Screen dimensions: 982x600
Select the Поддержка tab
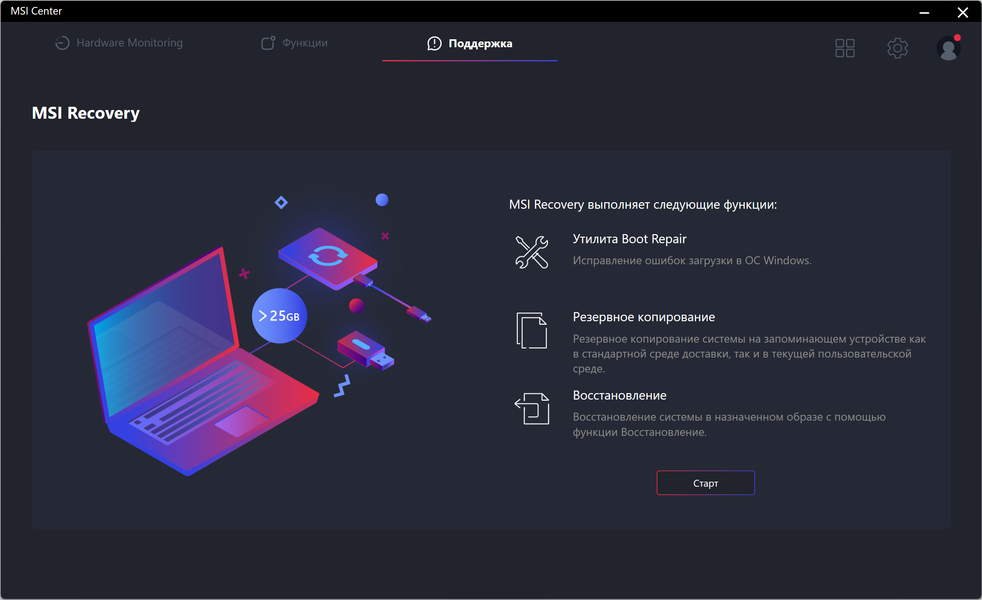click(470, 43)
